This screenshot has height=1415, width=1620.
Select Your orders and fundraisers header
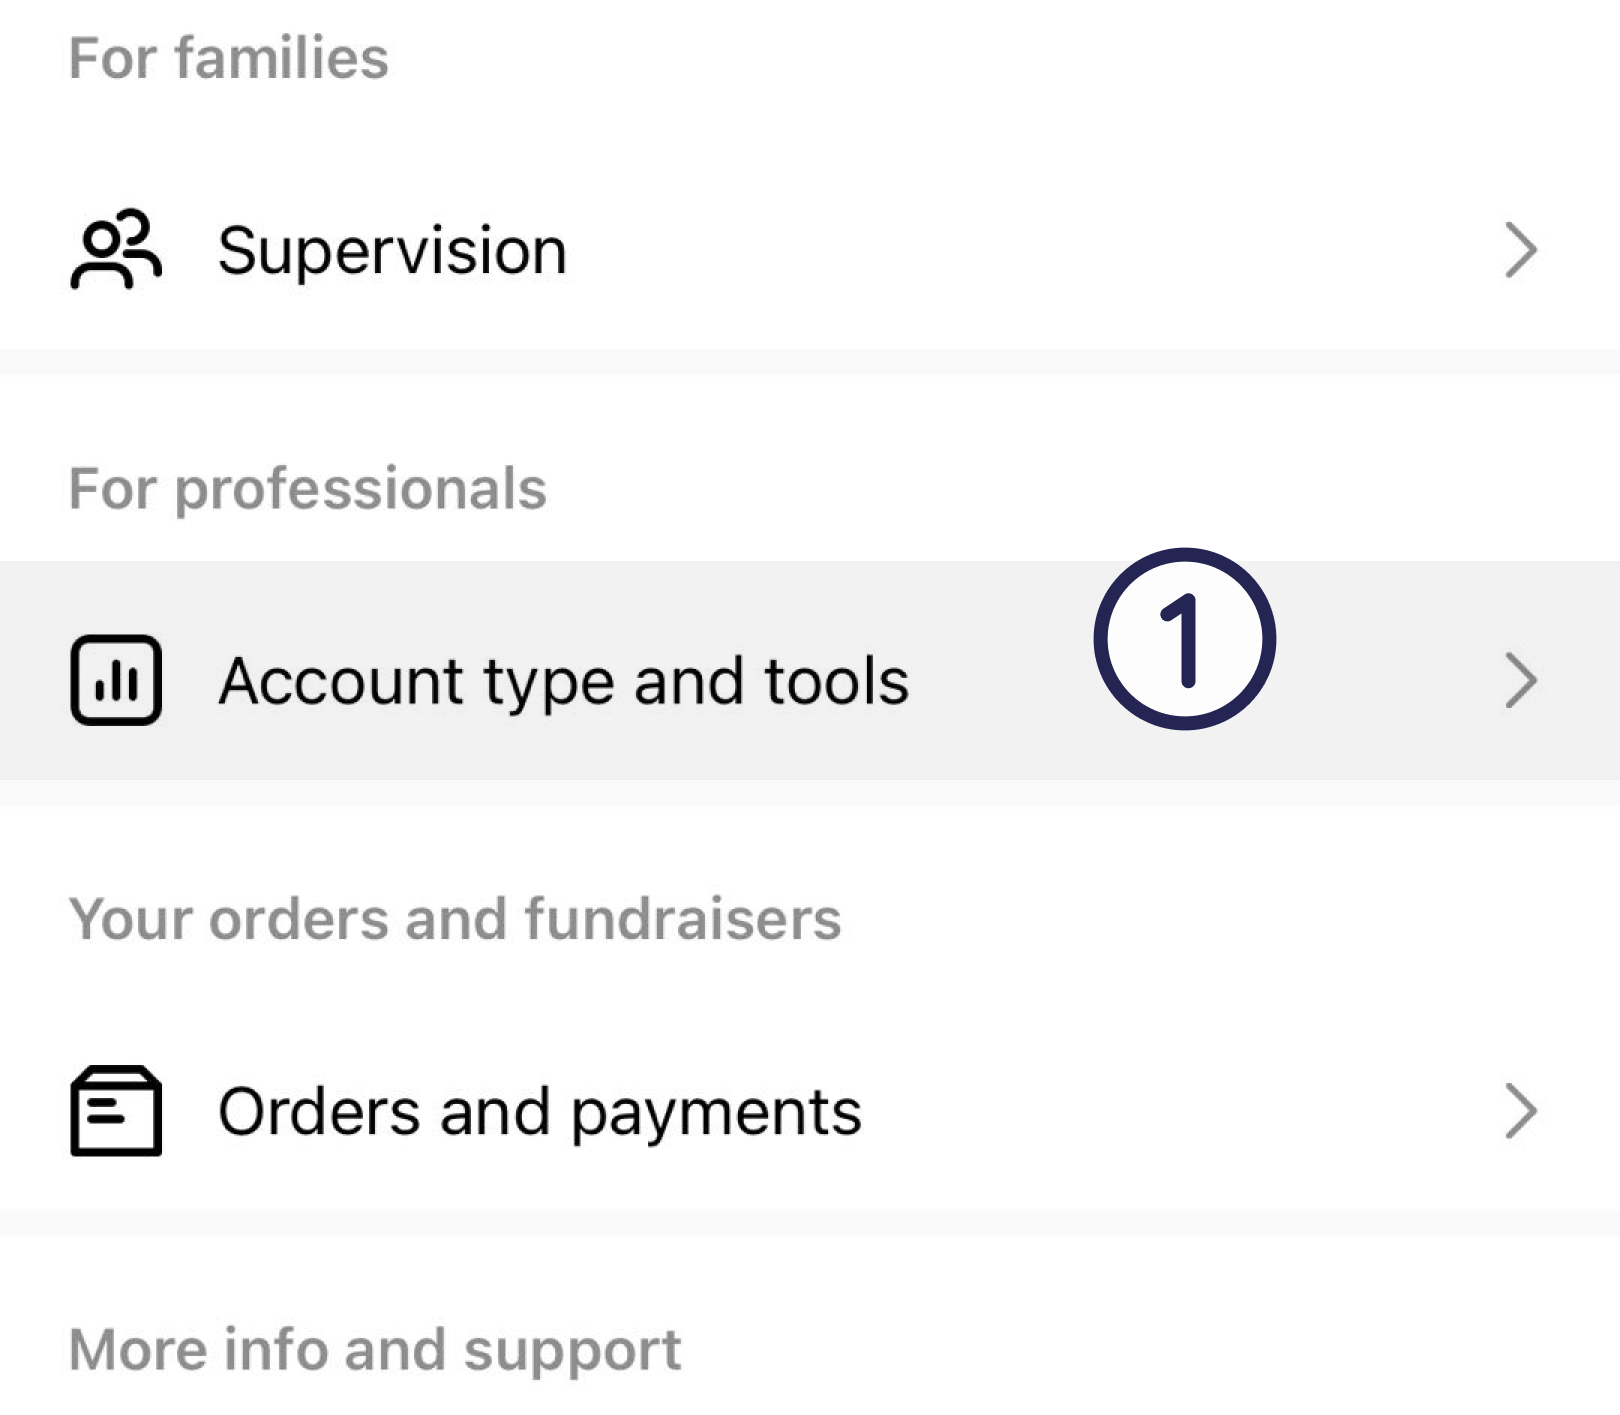(x=455, y=919)
